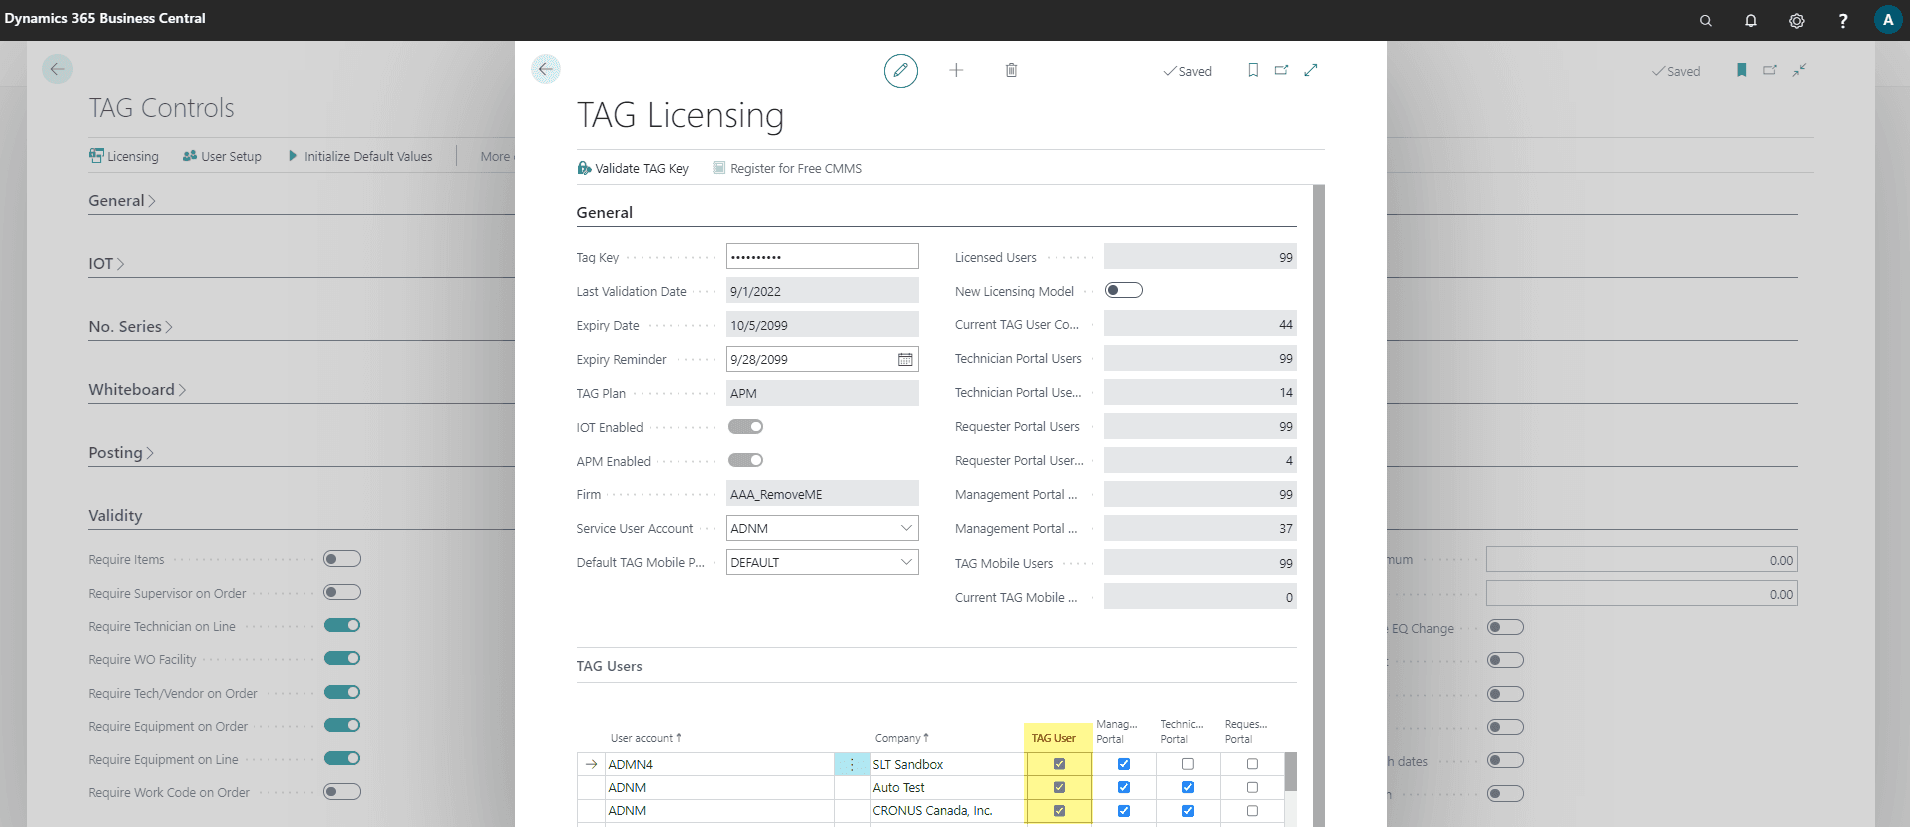Go back from TAG Licensing page
This screenshot has height=827, width=1910.
pos(545,69)
